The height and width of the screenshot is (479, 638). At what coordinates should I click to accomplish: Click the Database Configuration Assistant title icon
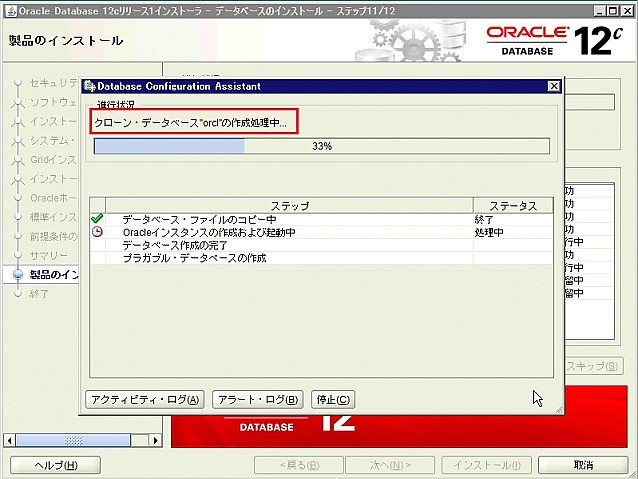coord(89,86)
